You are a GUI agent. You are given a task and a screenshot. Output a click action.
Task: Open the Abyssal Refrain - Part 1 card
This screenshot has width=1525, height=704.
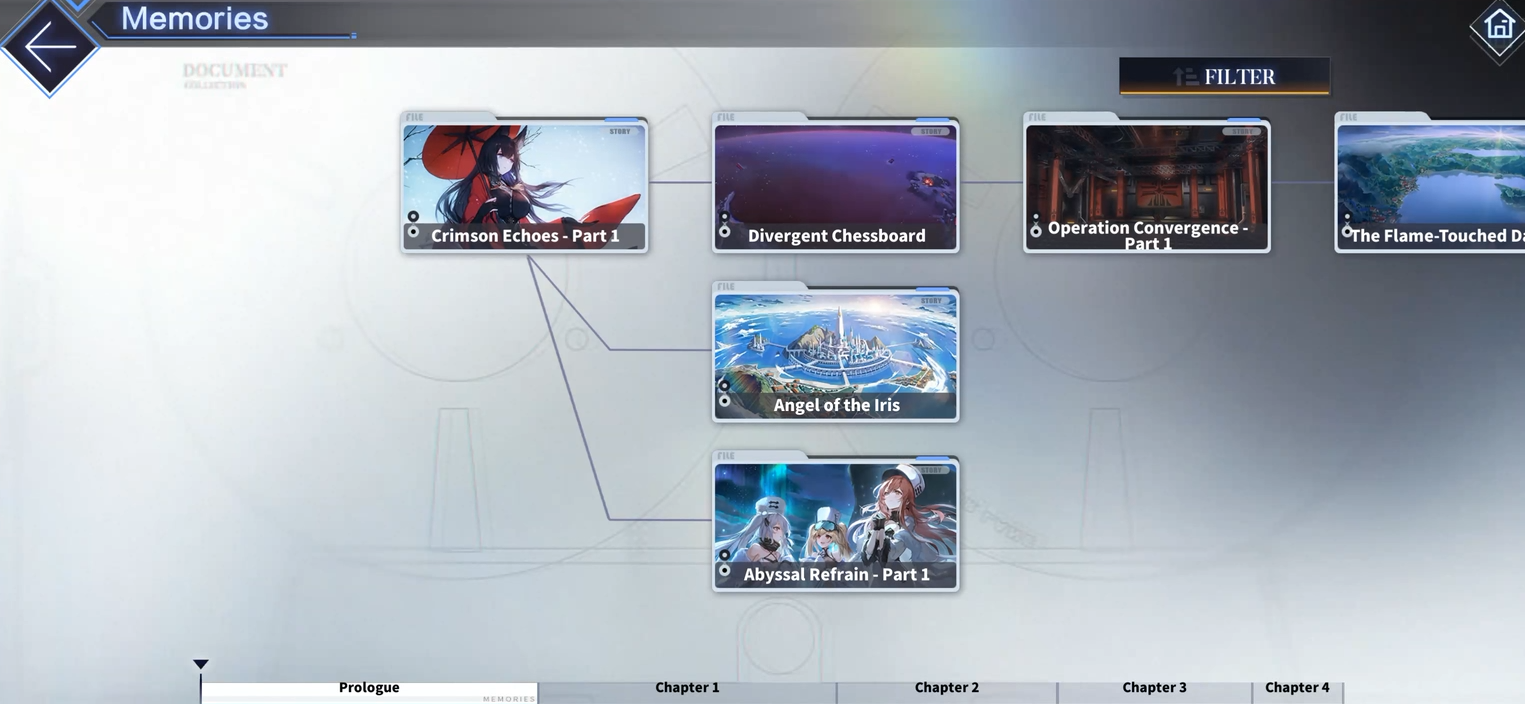[835, 521]
